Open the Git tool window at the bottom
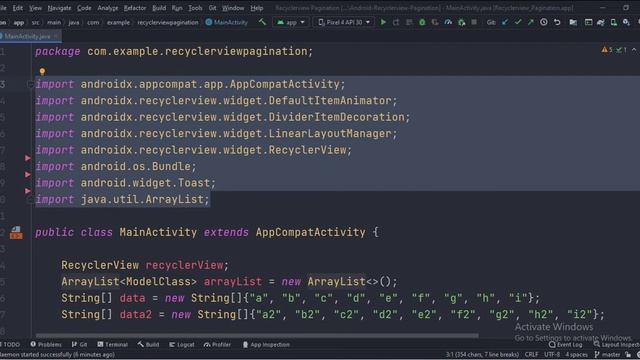The height and width of the screenshot is (360, 640). pyautogui.click(x=80, y=344)
